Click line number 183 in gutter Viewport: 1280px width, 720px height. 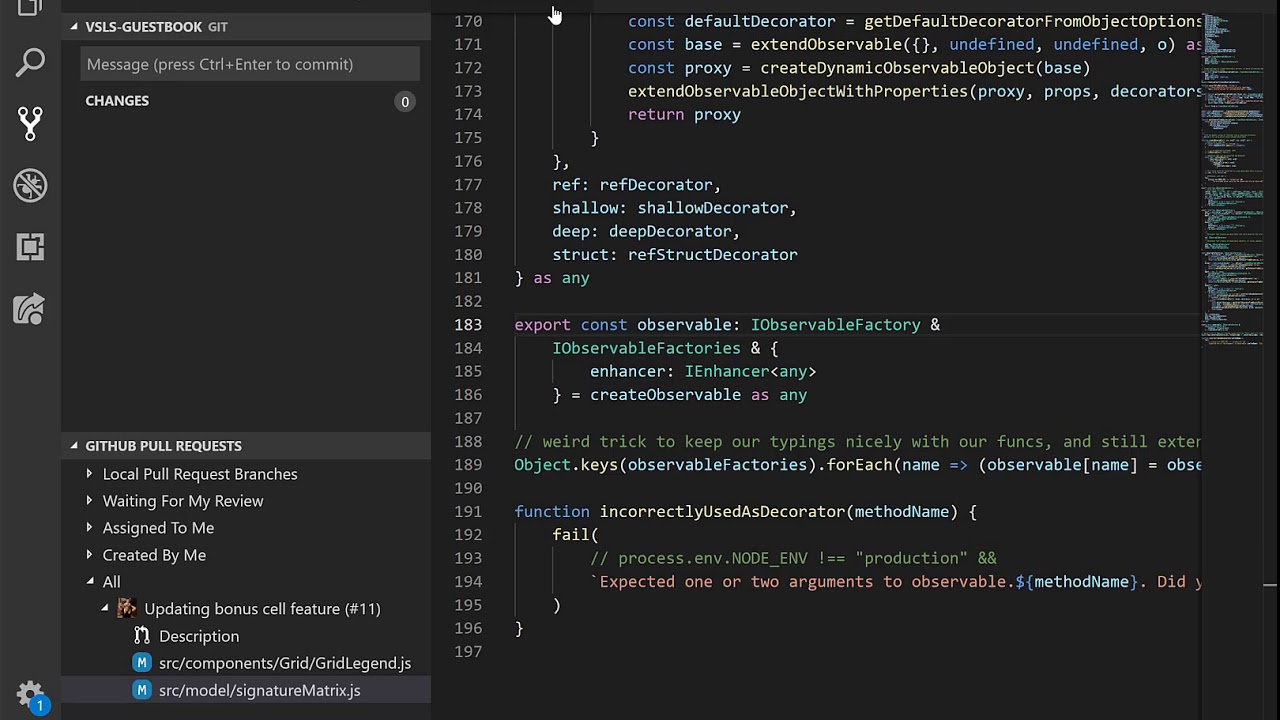pyautogui.click(x=468, y=325)
